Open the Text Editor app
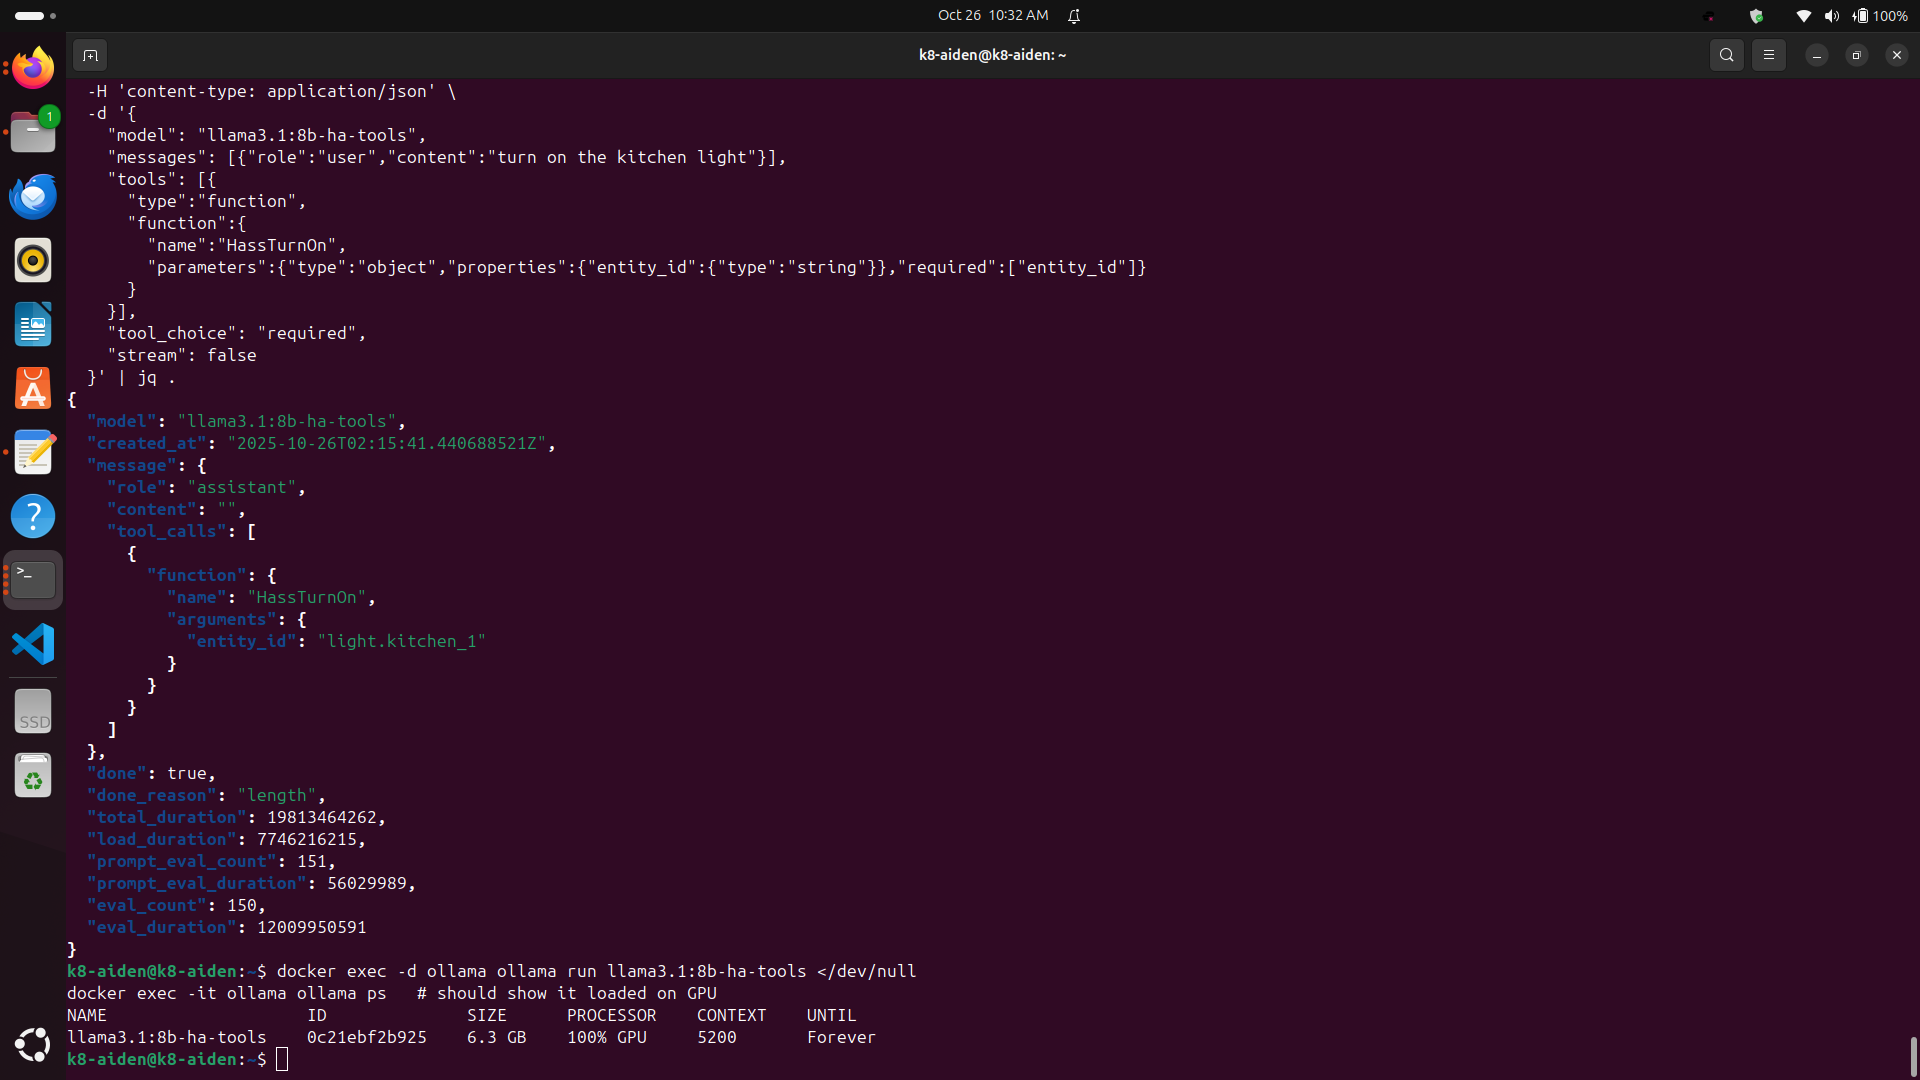Image resolution: width=1920 pixels, height=1080 pixels. point(33,452)
